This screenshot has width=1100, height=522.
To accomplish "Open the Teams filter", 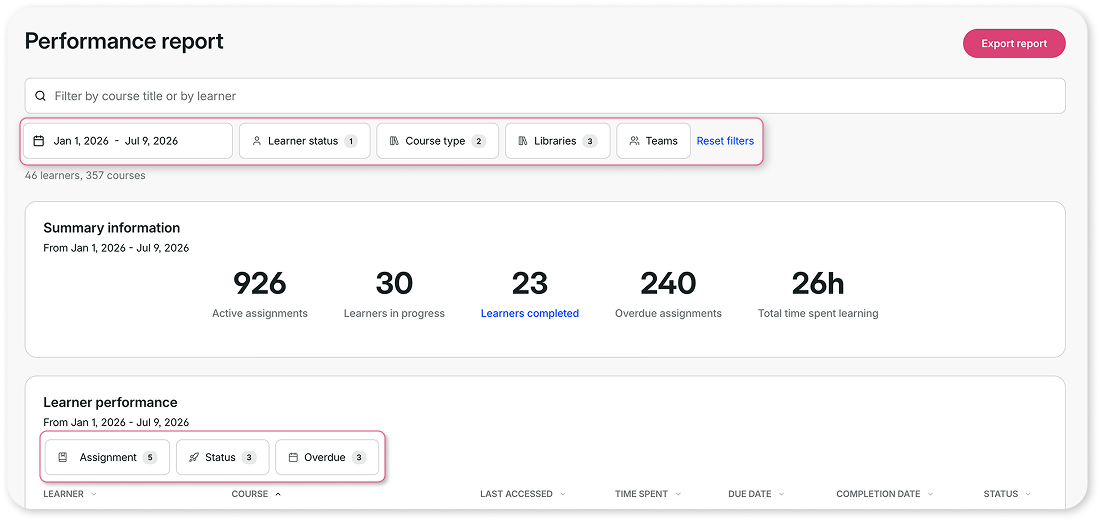I will click(654, 141).
